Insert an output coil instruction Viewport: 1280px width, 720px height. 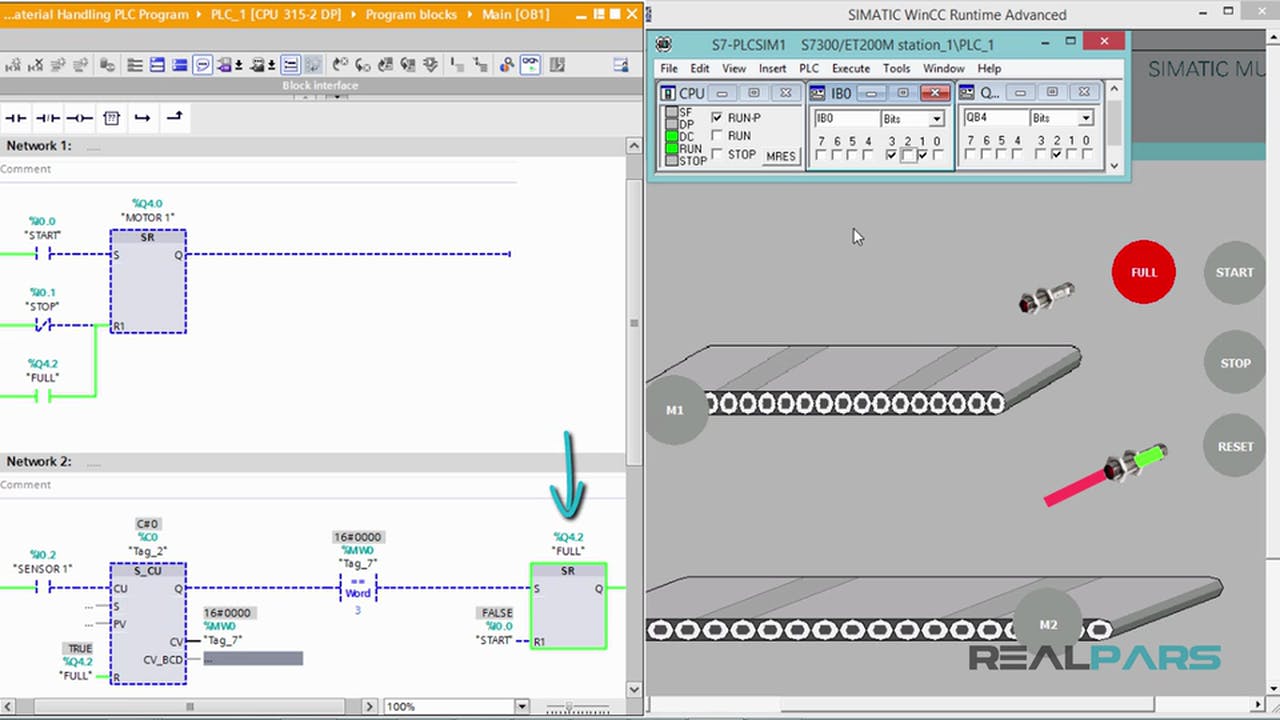[x=79, y=118]
